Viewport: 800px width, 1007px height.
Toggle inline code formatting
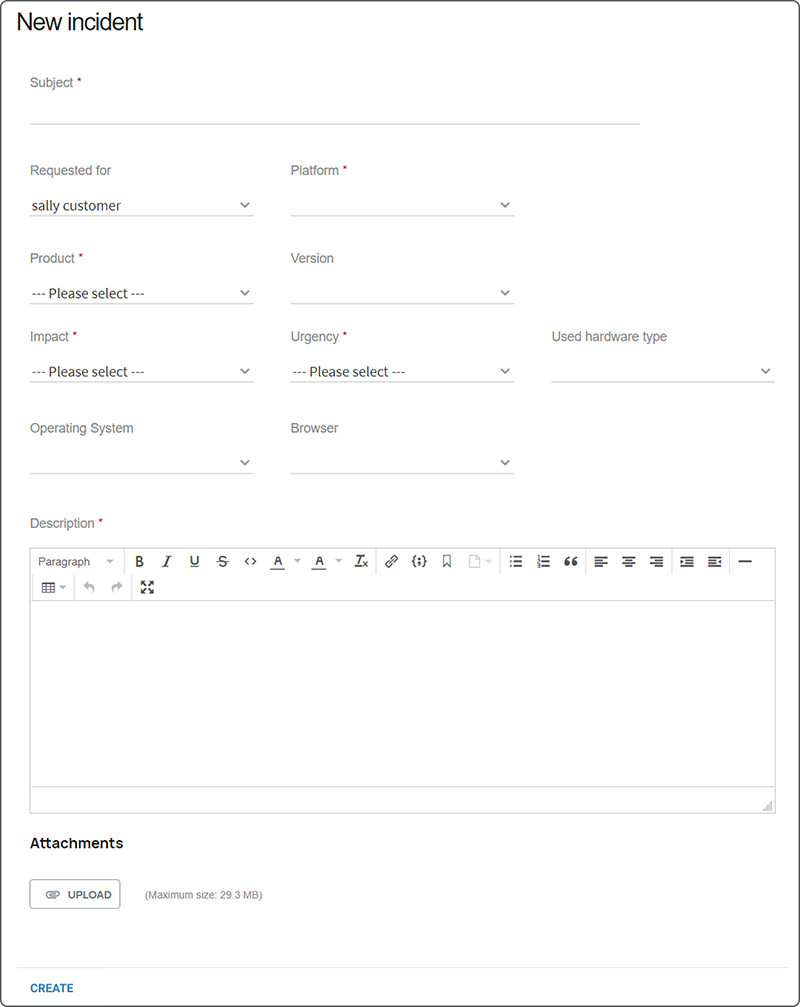[250, 561]
